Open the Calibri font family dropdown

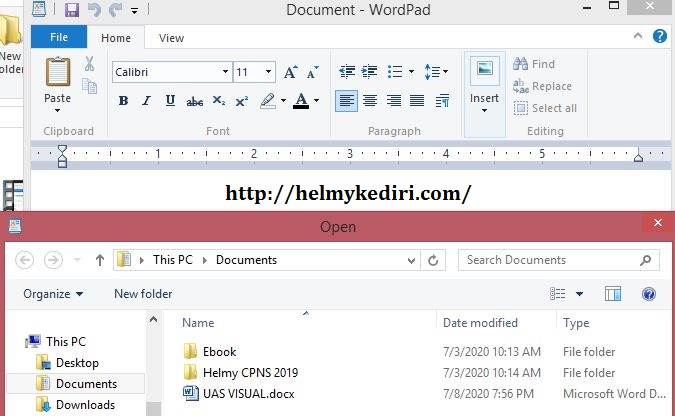tap(225, 71)
